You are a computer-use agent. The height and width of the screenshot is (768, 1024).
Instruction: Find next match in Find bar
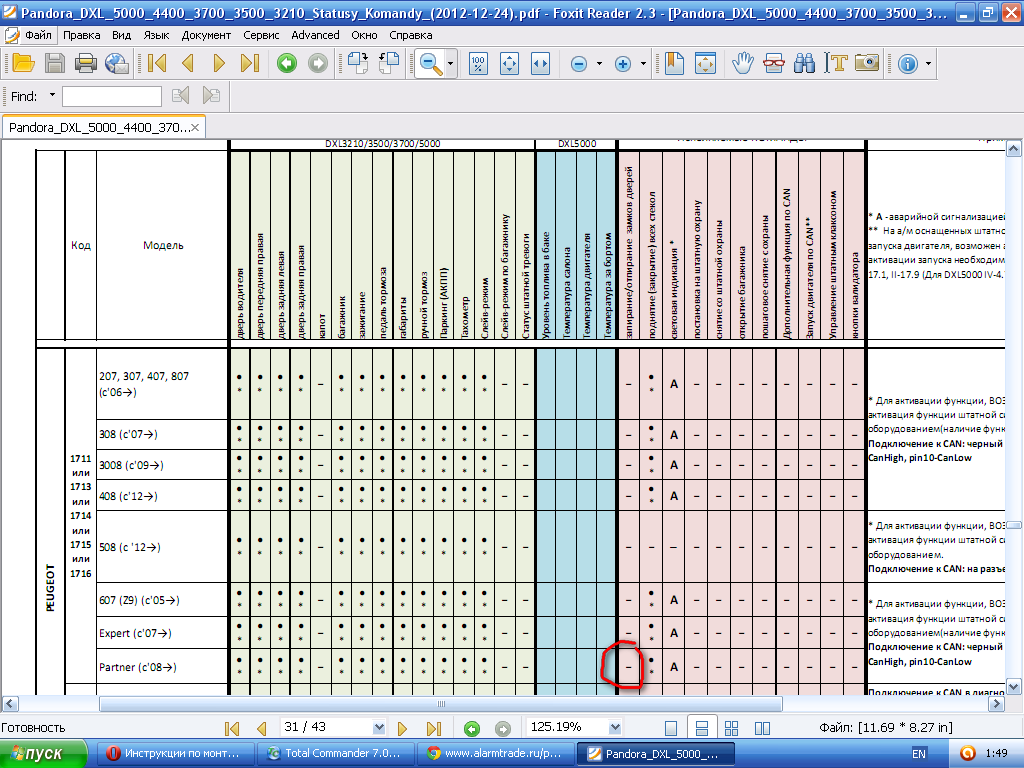[x=211, y=96]
